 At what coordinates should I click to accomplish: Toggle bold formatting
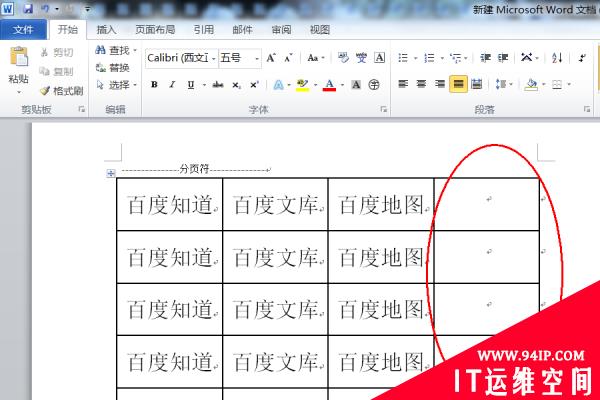coord(154,85)
